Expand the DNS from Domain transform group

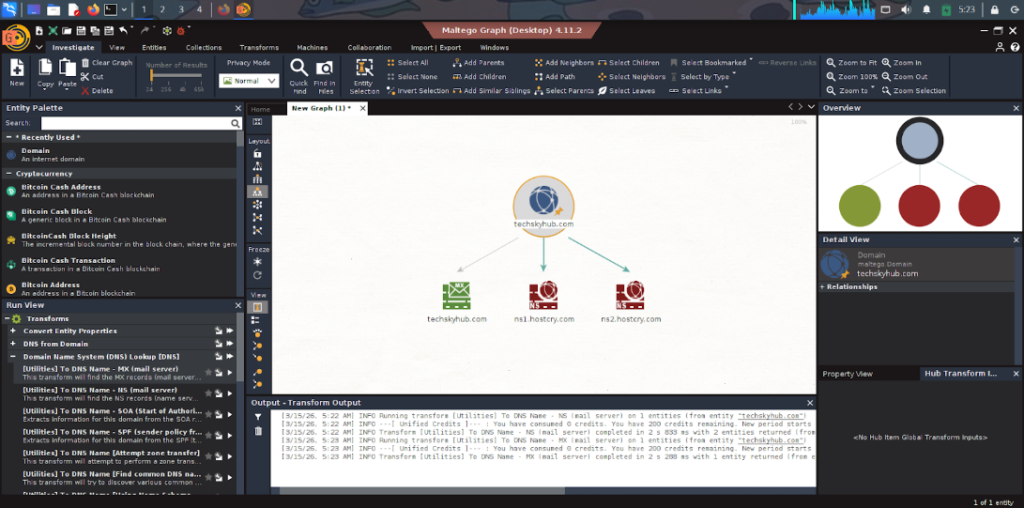click(12, 343)
